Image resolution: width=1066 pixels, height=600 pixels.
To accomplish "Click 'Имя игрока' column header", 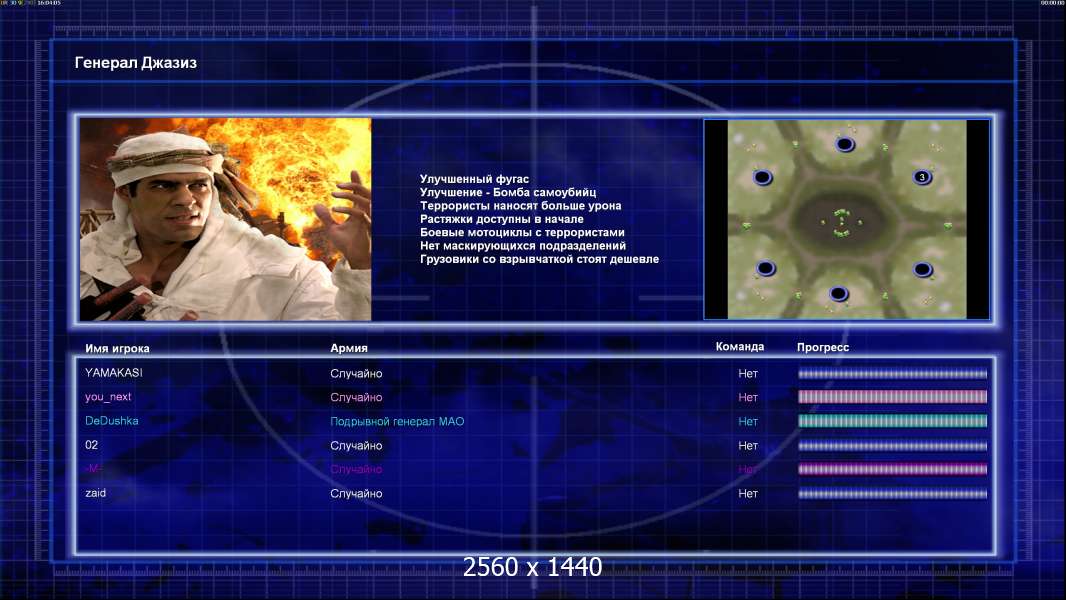I will click(x=117, y=349).
